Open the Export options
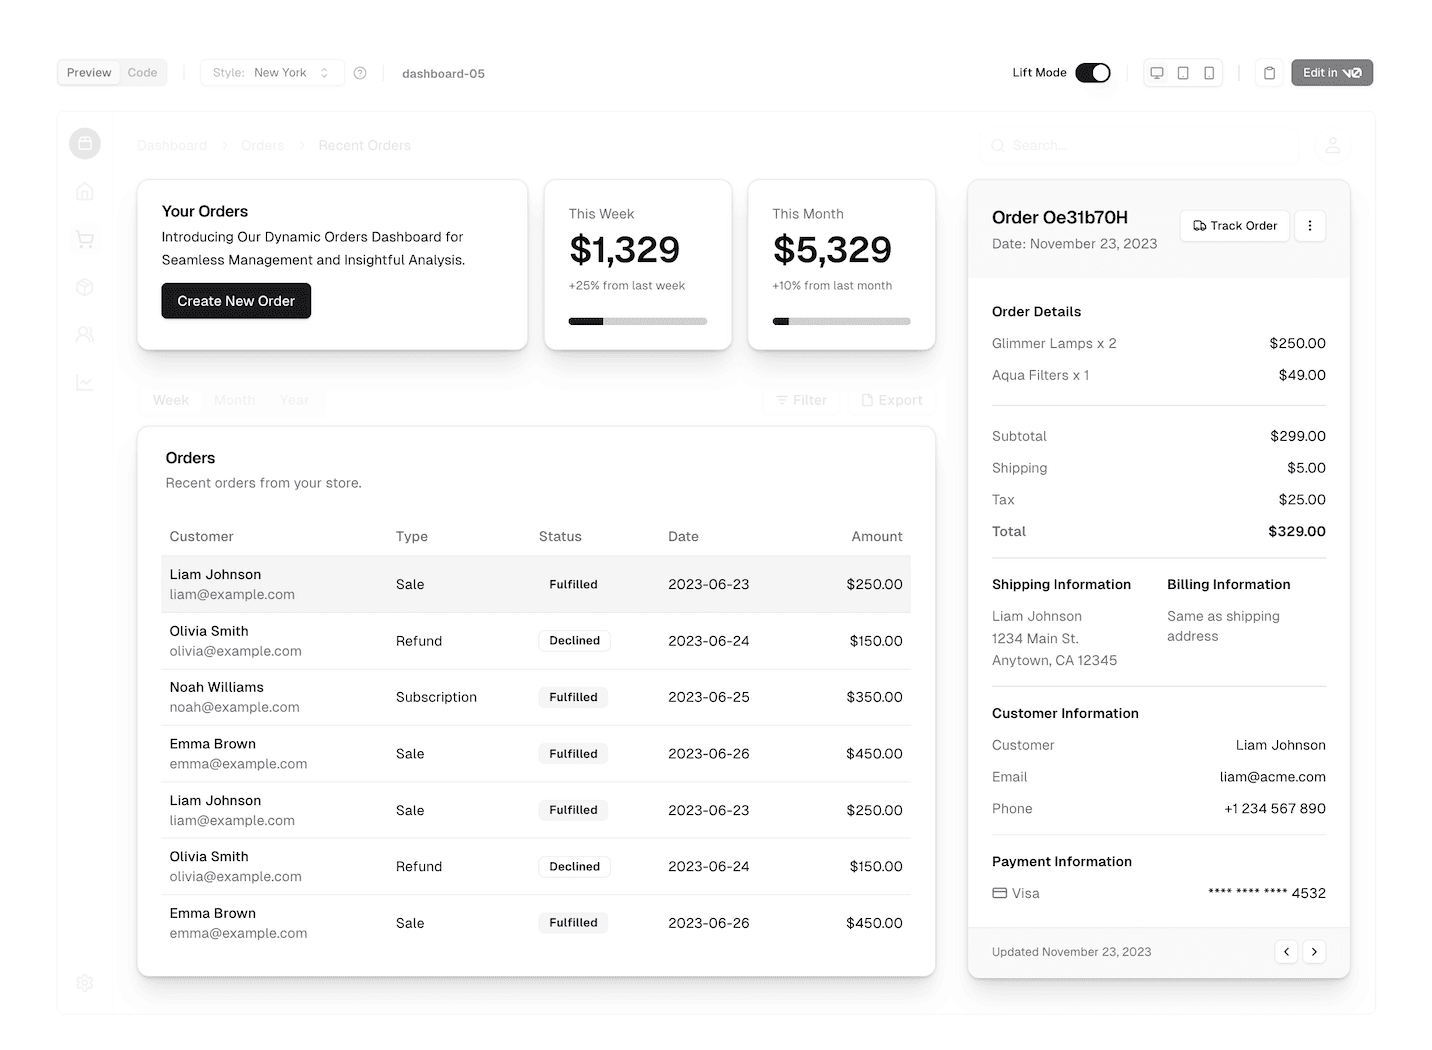1432x1050 pixels. click(891, 400)
